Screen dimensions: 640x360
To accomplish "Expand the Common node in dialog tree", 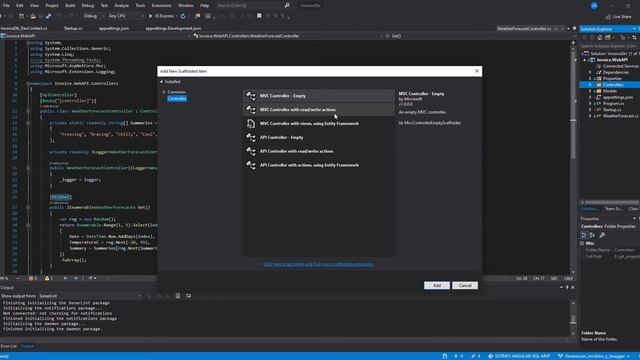I will click(x=164, y=92).
